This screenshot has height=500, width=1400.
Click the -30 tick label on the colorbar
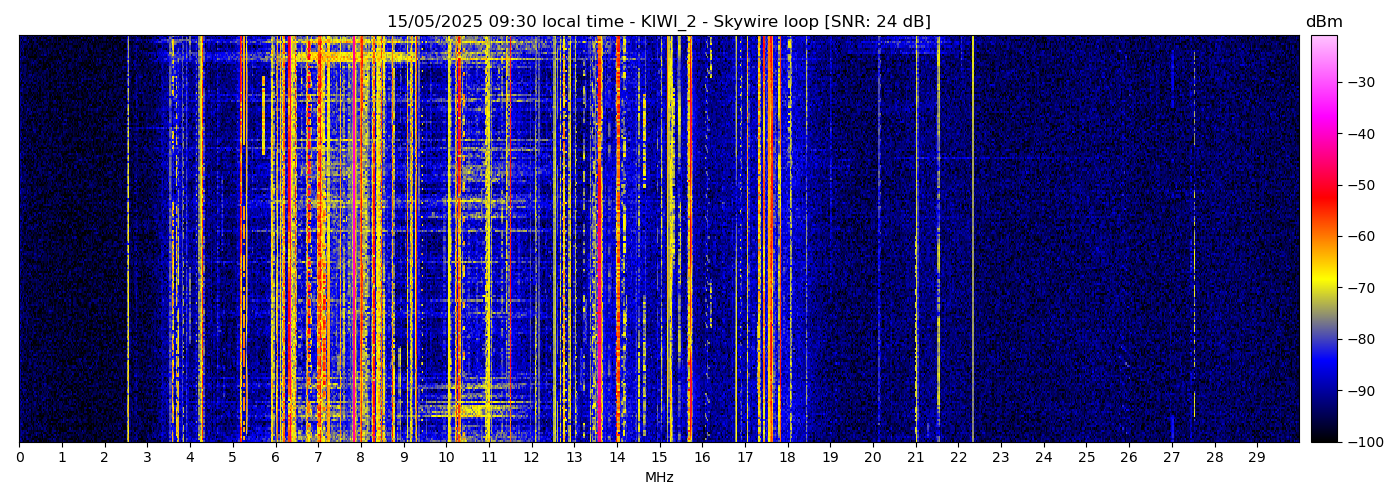[x=1360, y=82]
